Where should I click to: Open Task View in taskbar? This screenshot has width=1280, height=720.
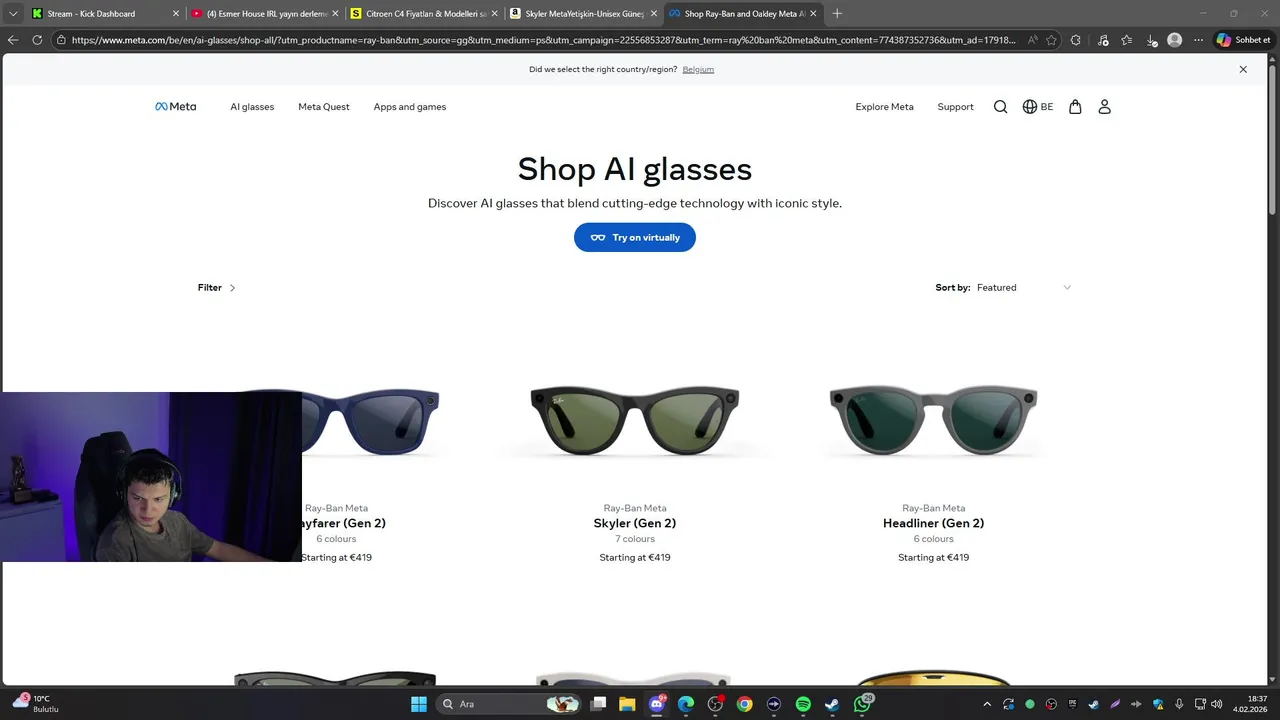(x=598, y=704)
